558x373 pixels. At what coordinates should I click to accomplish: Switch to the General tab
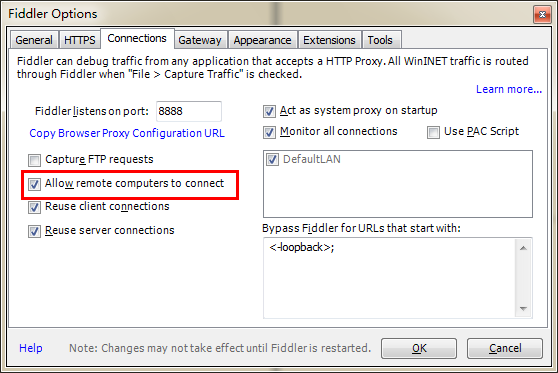click(34, 40)
